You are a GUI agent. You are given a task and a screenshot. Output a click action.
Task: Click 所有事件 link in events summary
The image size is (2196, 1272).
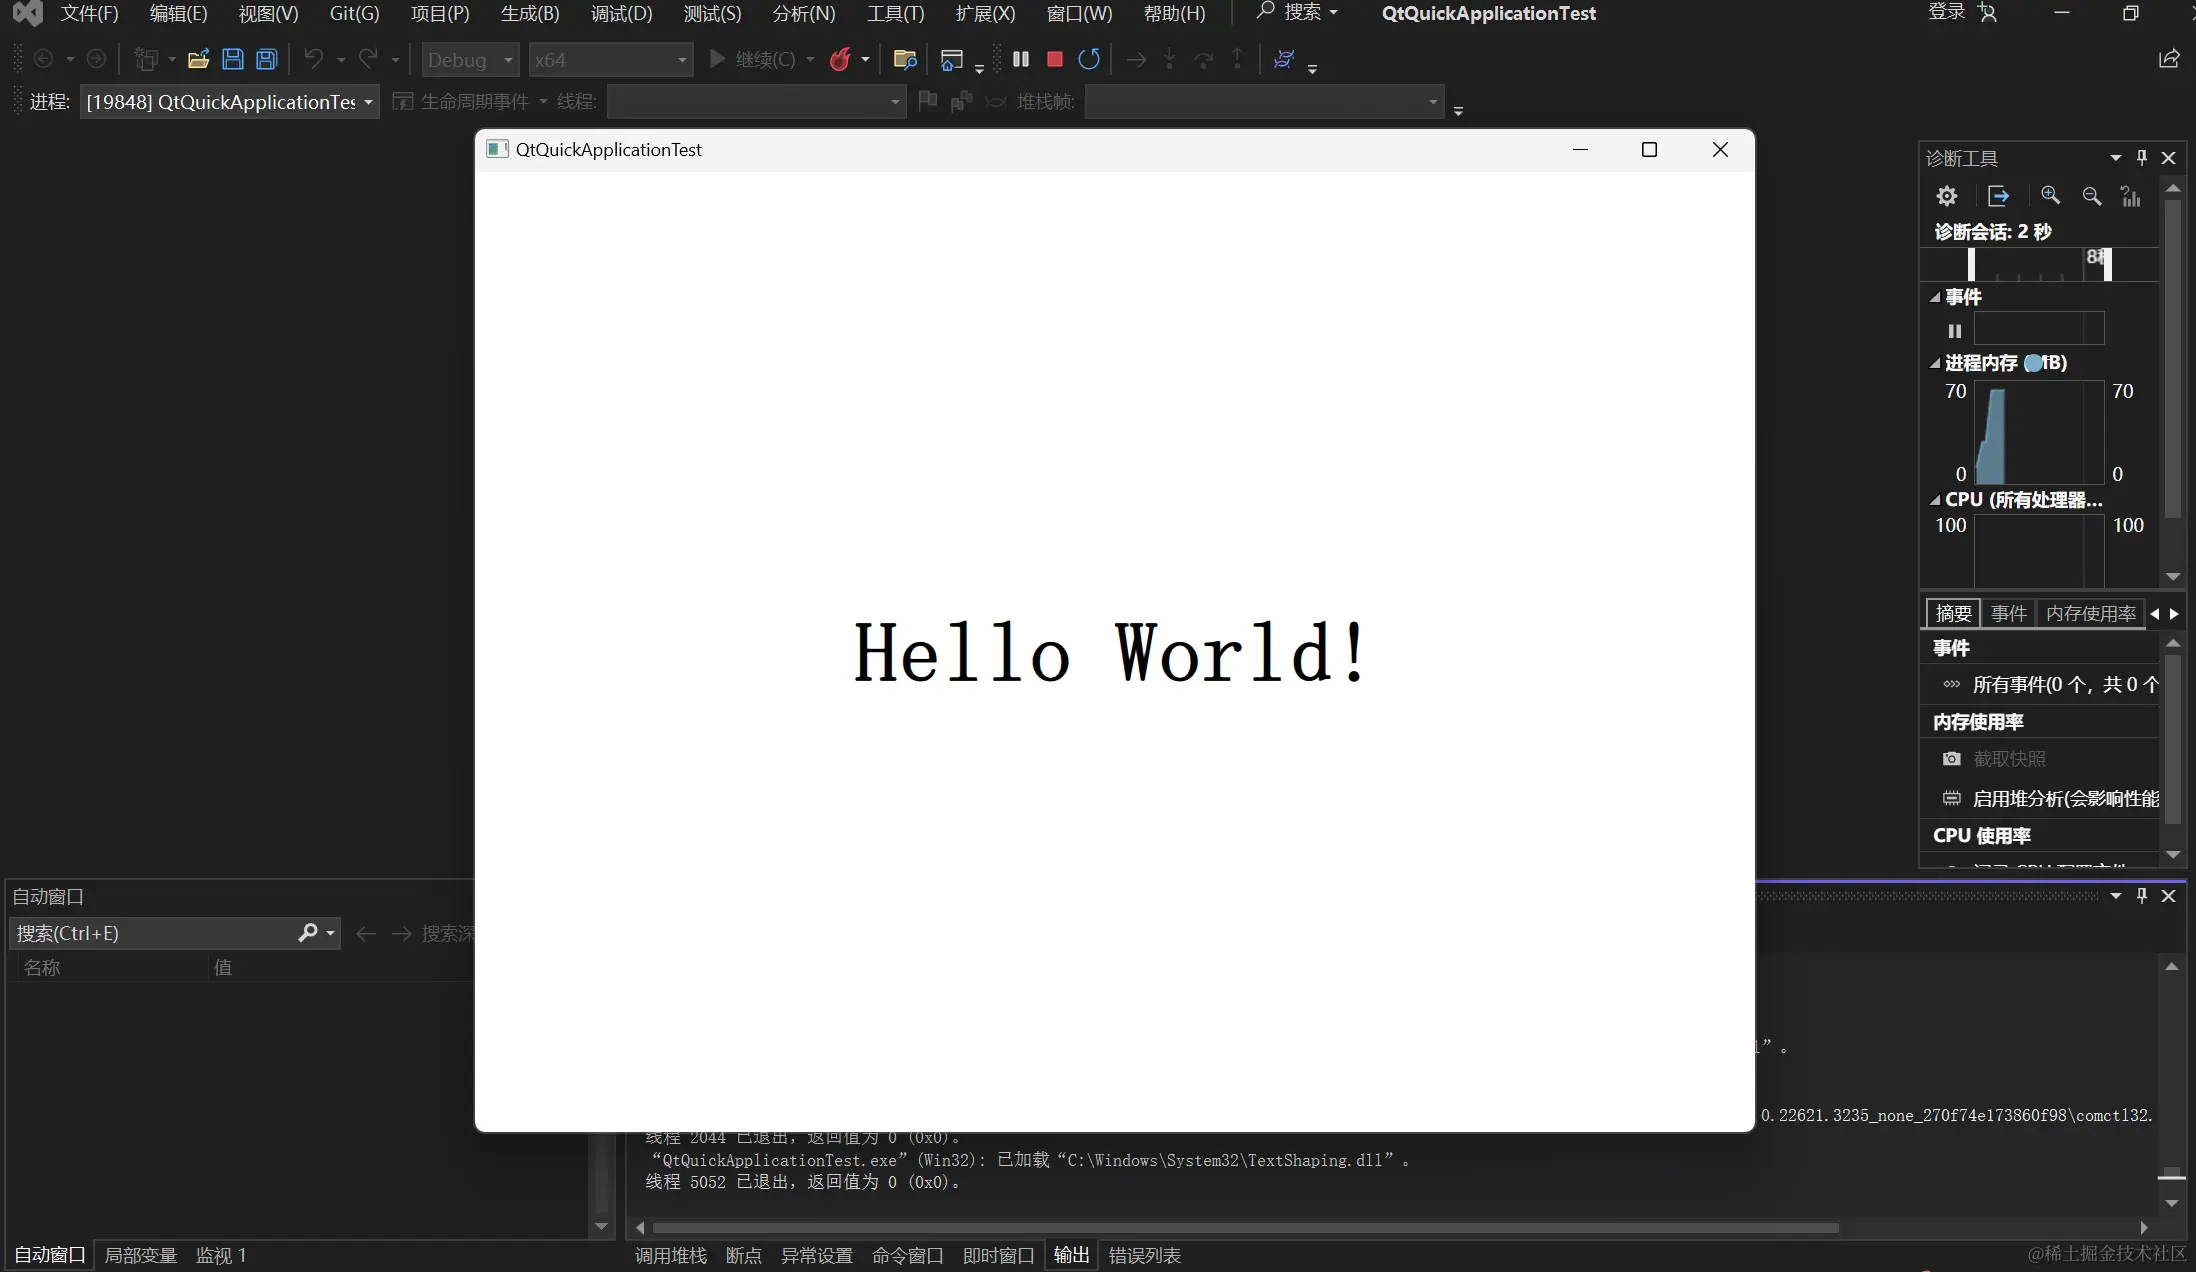(2066, 685)
